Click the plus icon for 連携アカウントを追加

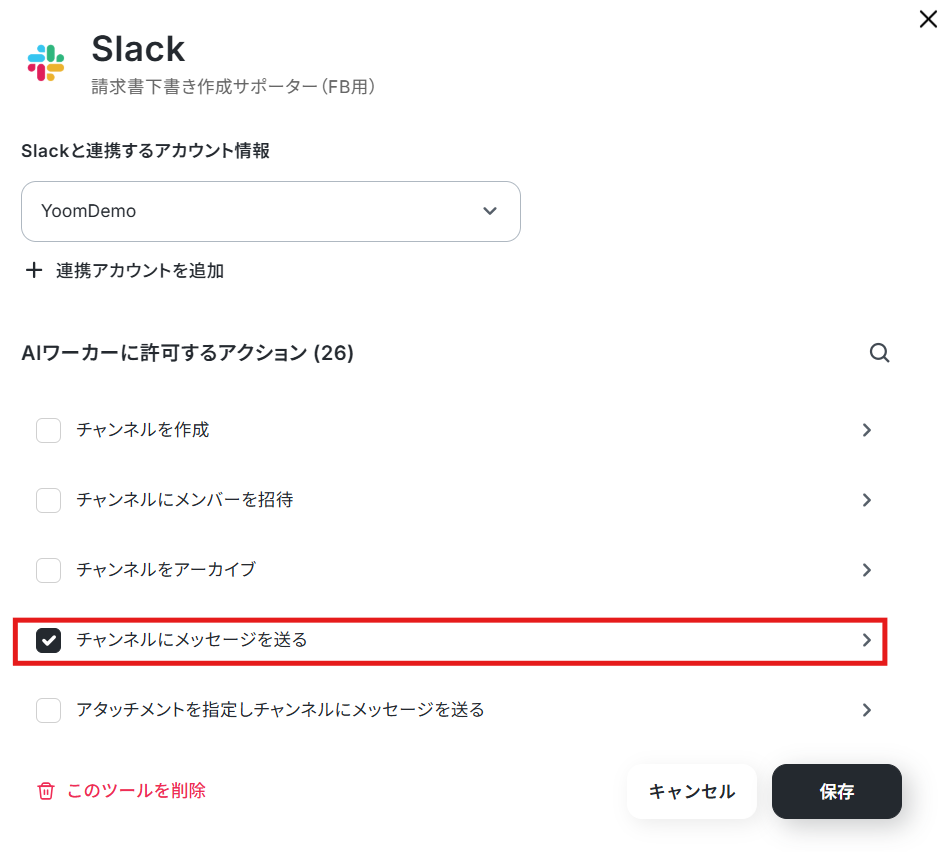(x=34, y=270)
